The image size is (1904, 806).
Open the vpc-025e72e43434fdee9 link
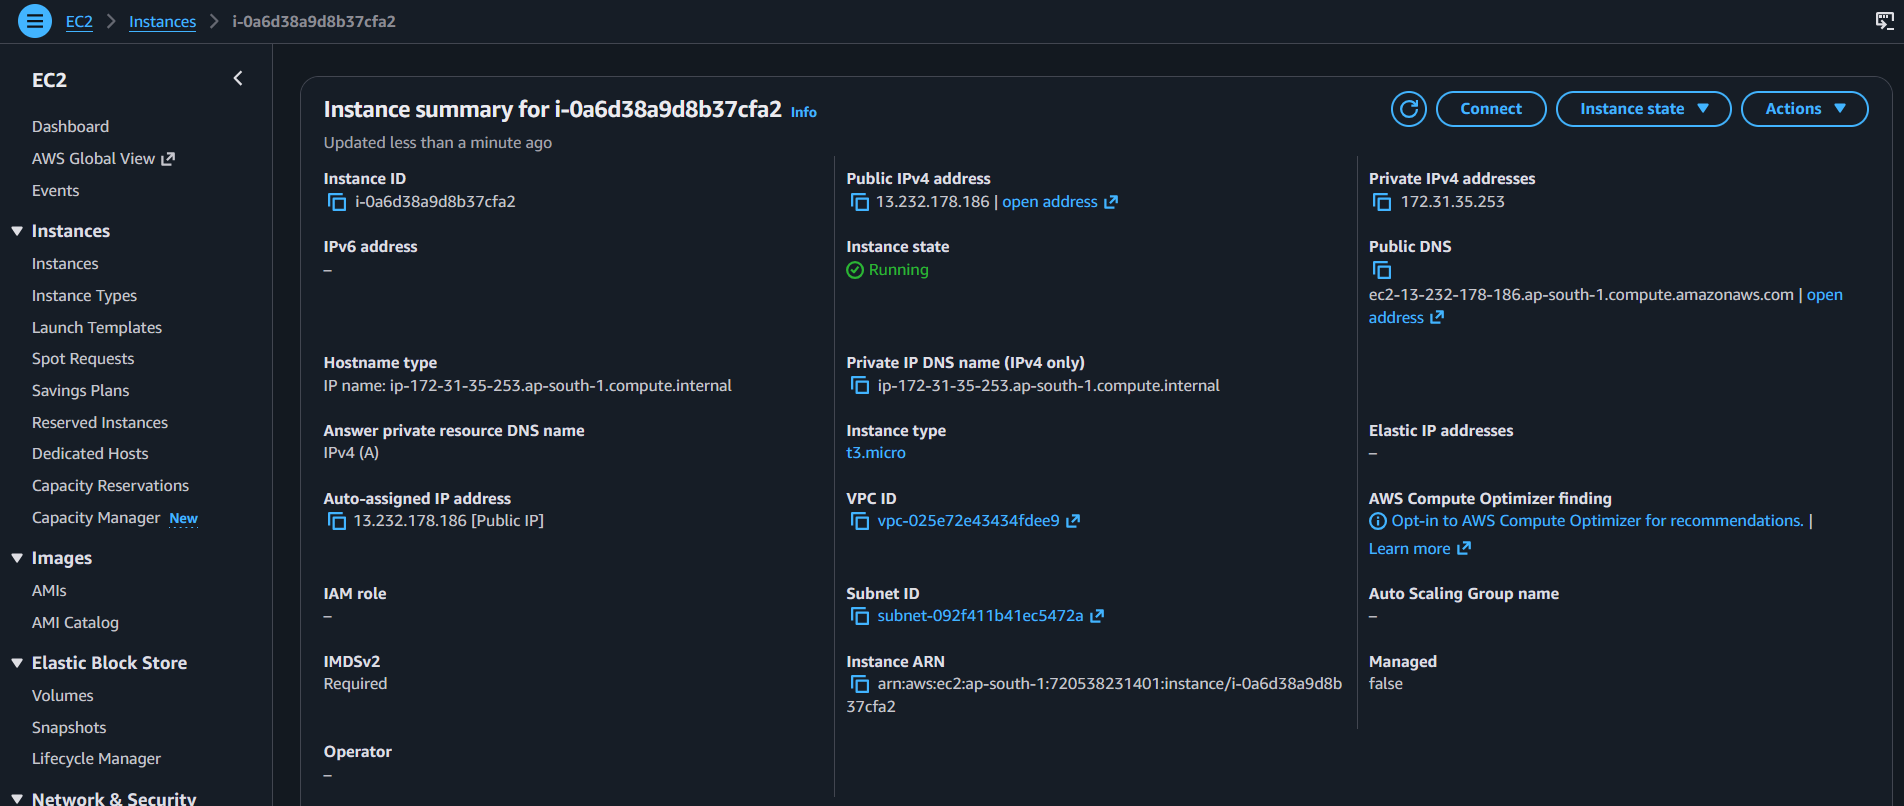pos(968,521)
